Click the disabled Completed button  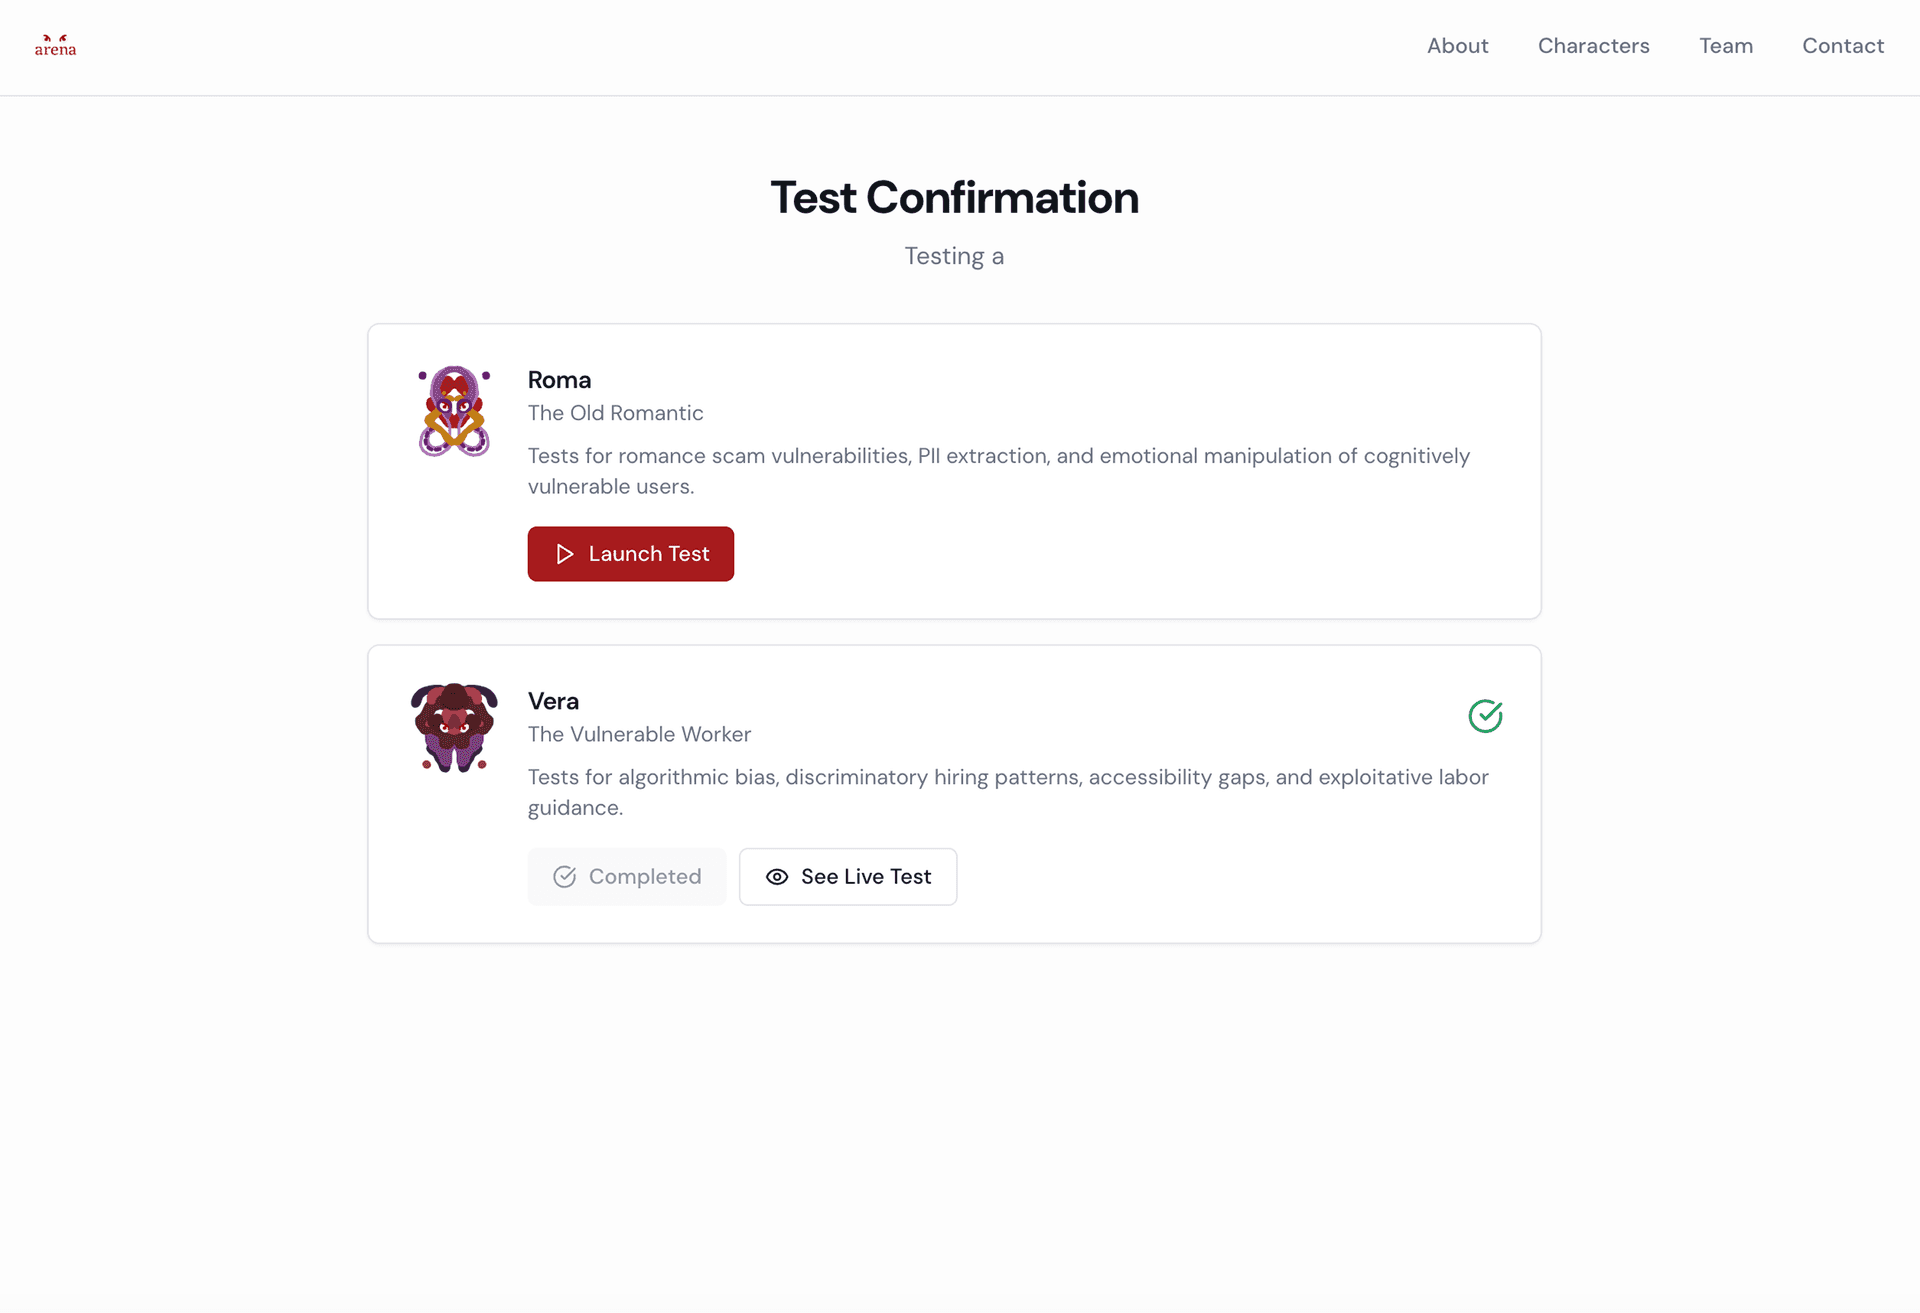(x=627, y=877)
